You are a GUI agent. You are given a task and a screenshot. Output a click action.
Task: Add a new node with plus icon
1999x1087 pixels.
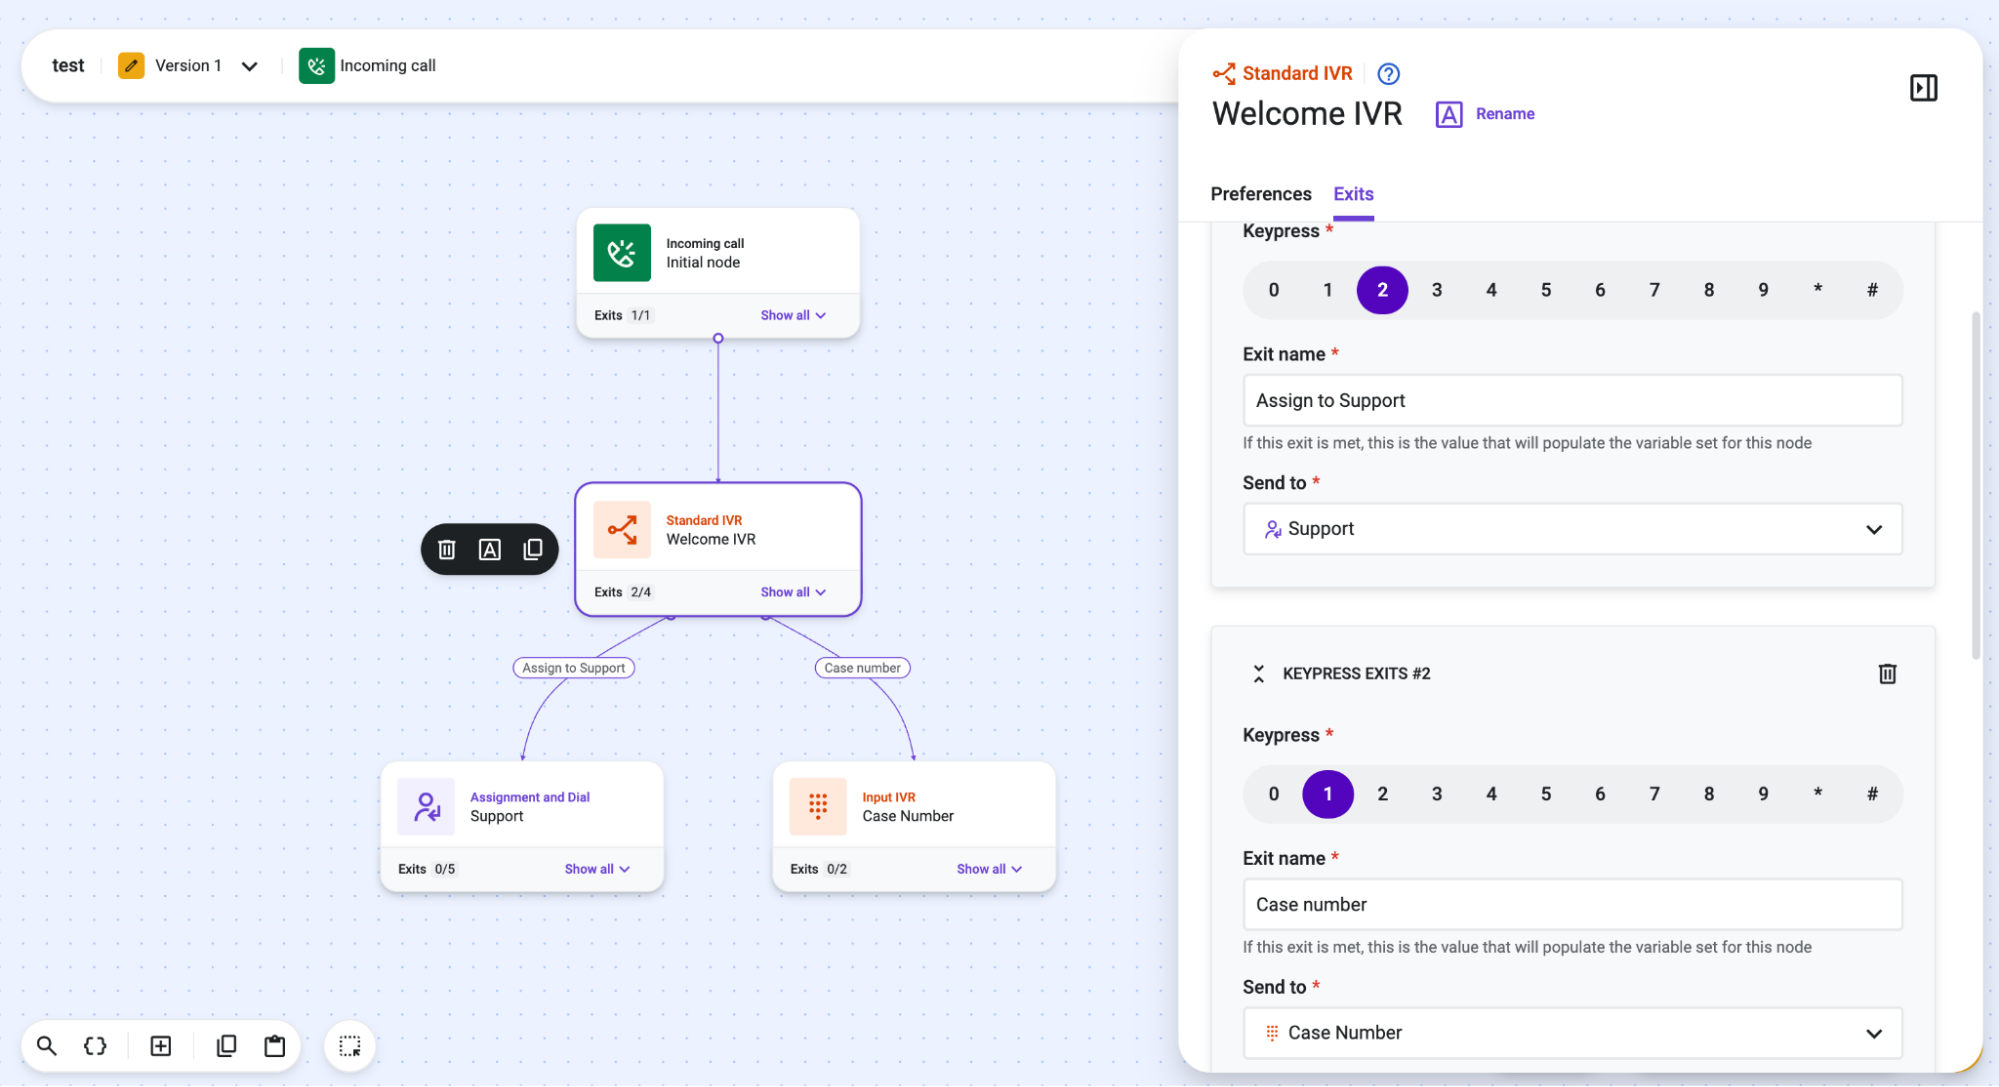point(161,1046)
